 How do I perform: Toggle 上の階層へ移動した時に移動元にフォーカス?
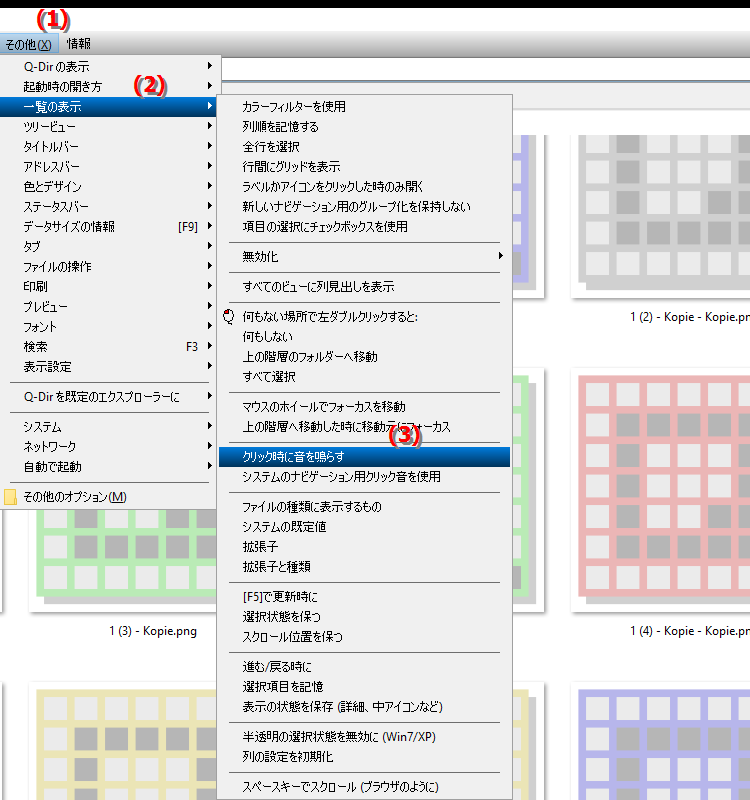[364, 426]
